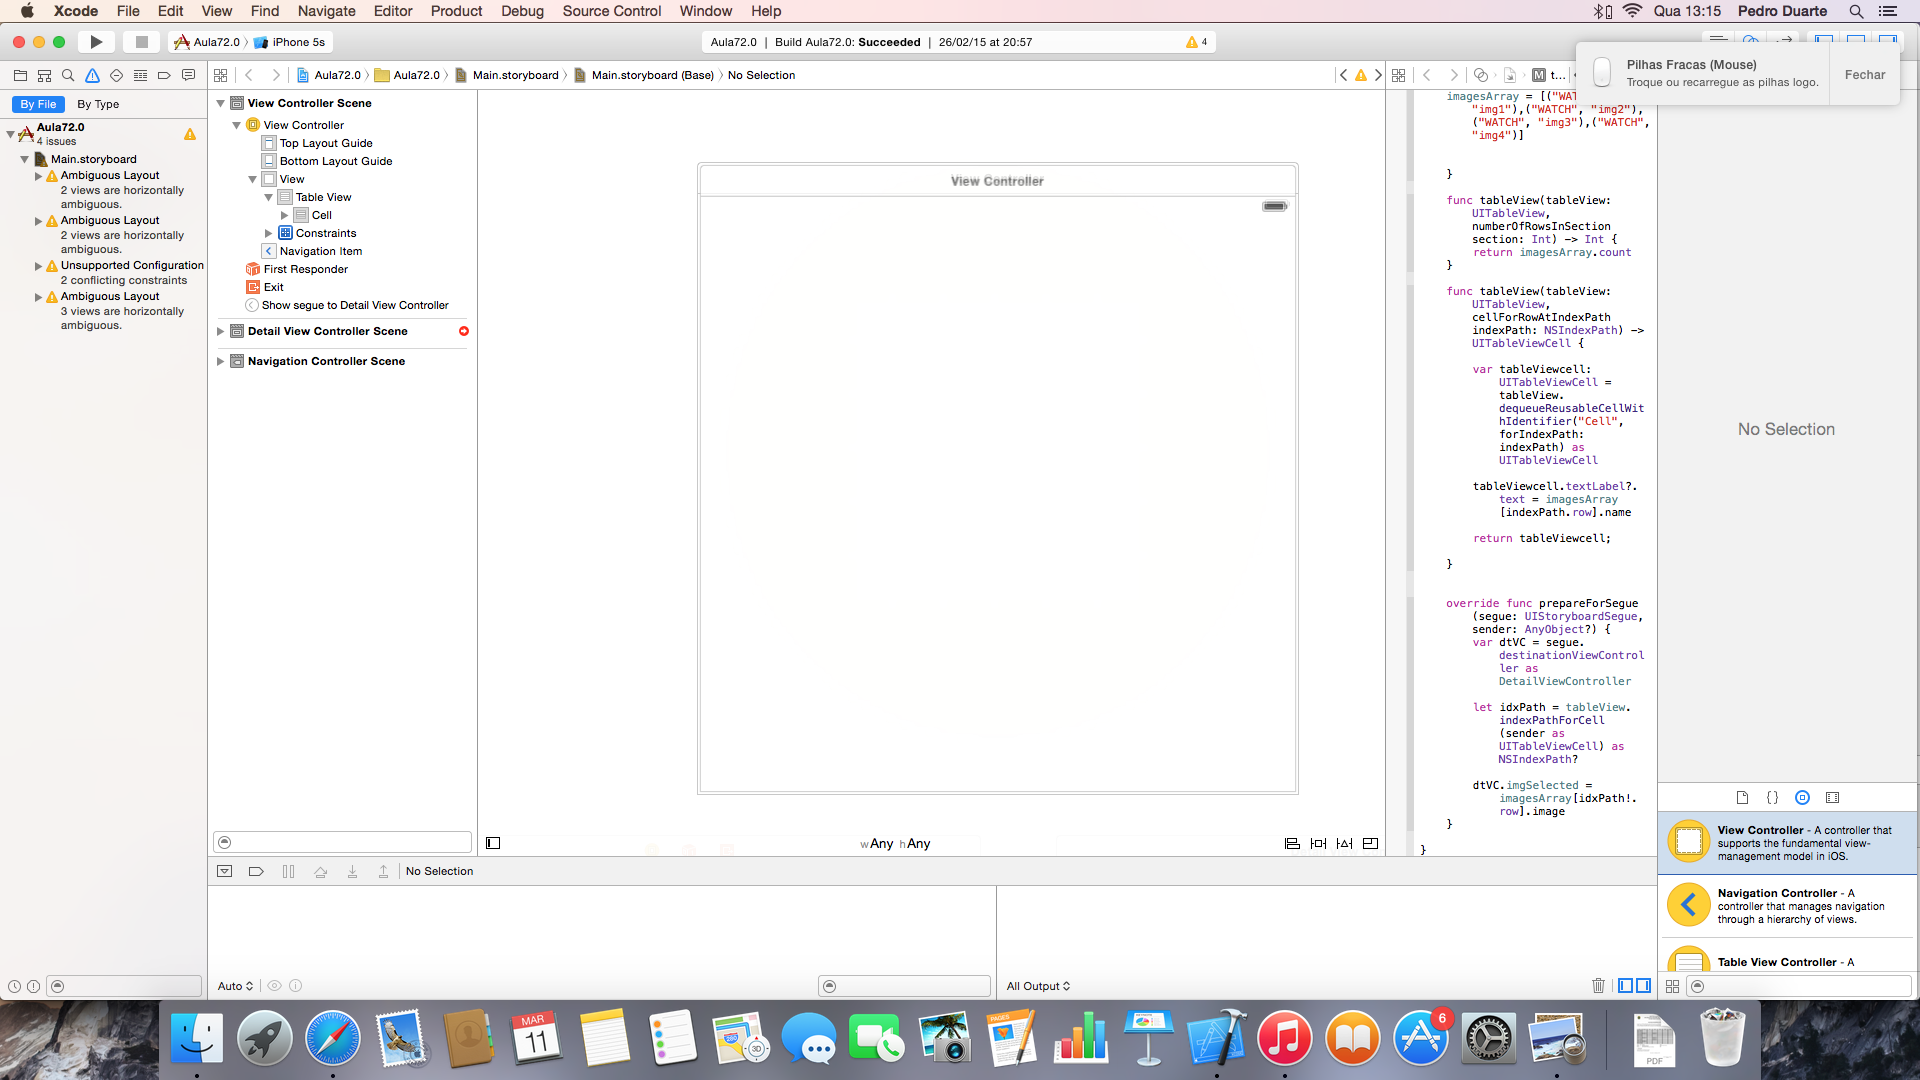Open the Align constraints menu

point(1292,843)
